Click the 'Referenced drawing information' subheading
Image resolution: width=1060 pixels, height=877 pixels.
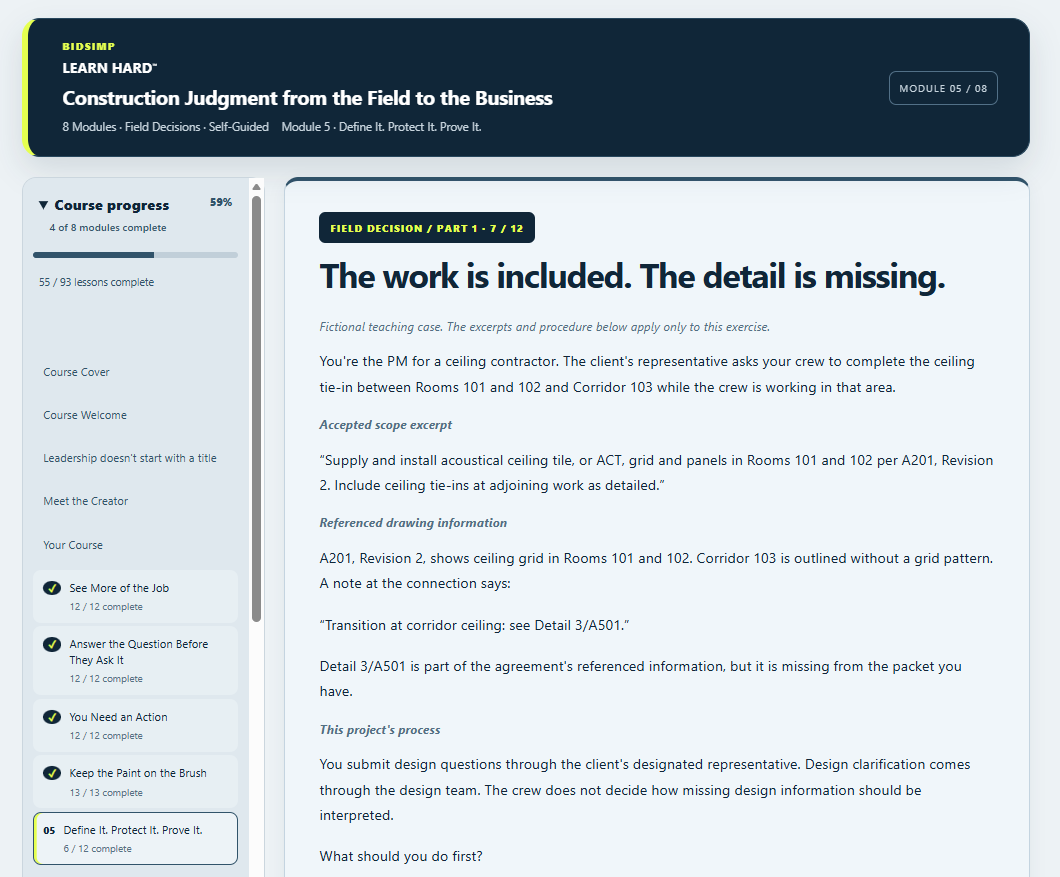tap(413, 523)
